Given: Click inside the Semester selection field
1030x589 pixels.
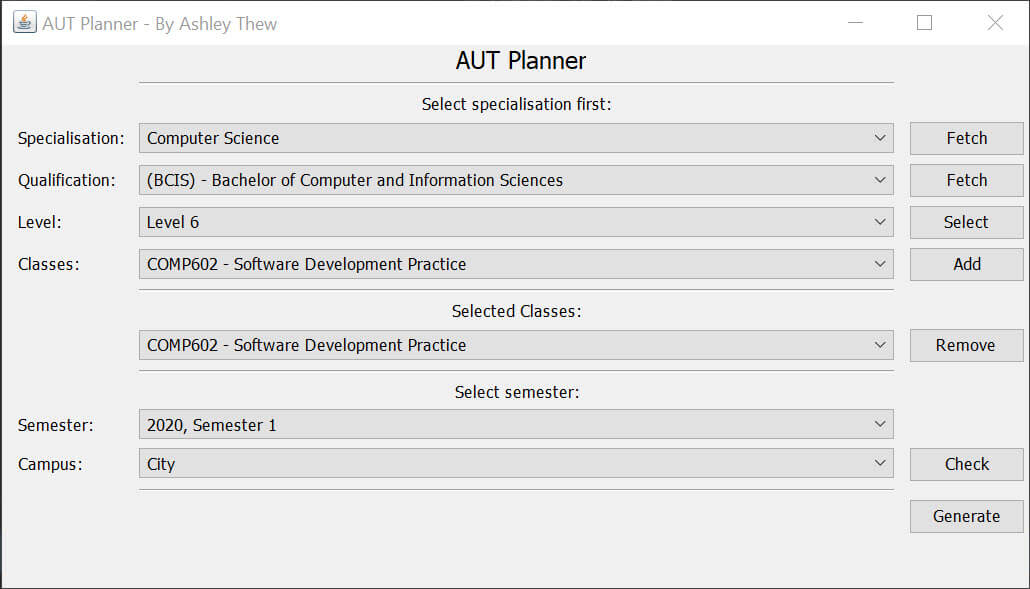Looking at the screenshot, I should pos(400,424).
